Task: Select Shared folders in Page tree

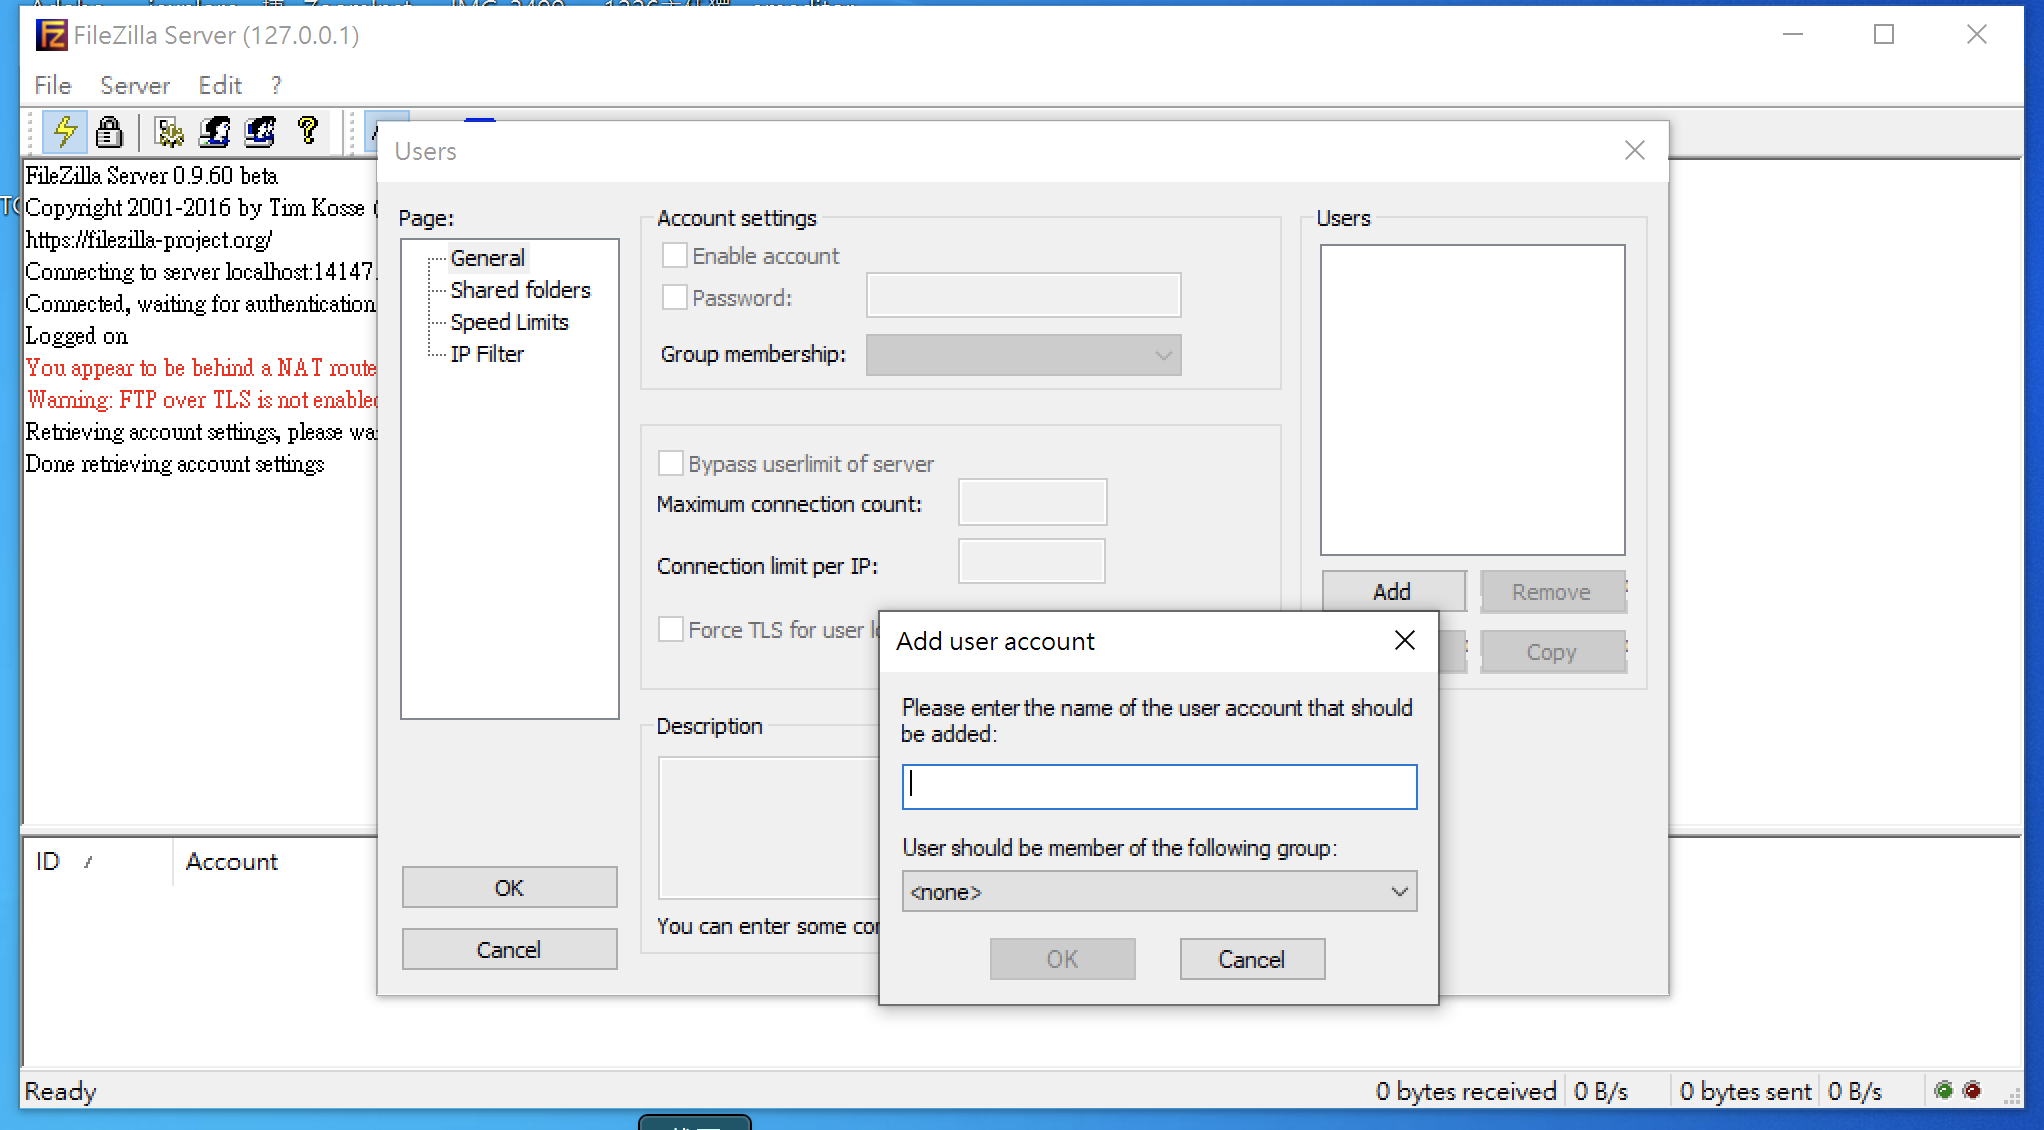Action: [520, 290]
